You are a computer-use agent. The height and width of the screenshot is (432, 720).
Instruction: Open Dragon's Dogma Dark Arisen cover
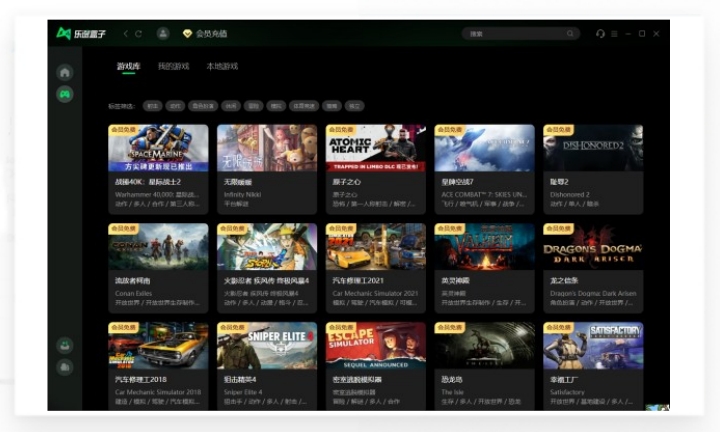click(593, 247)
